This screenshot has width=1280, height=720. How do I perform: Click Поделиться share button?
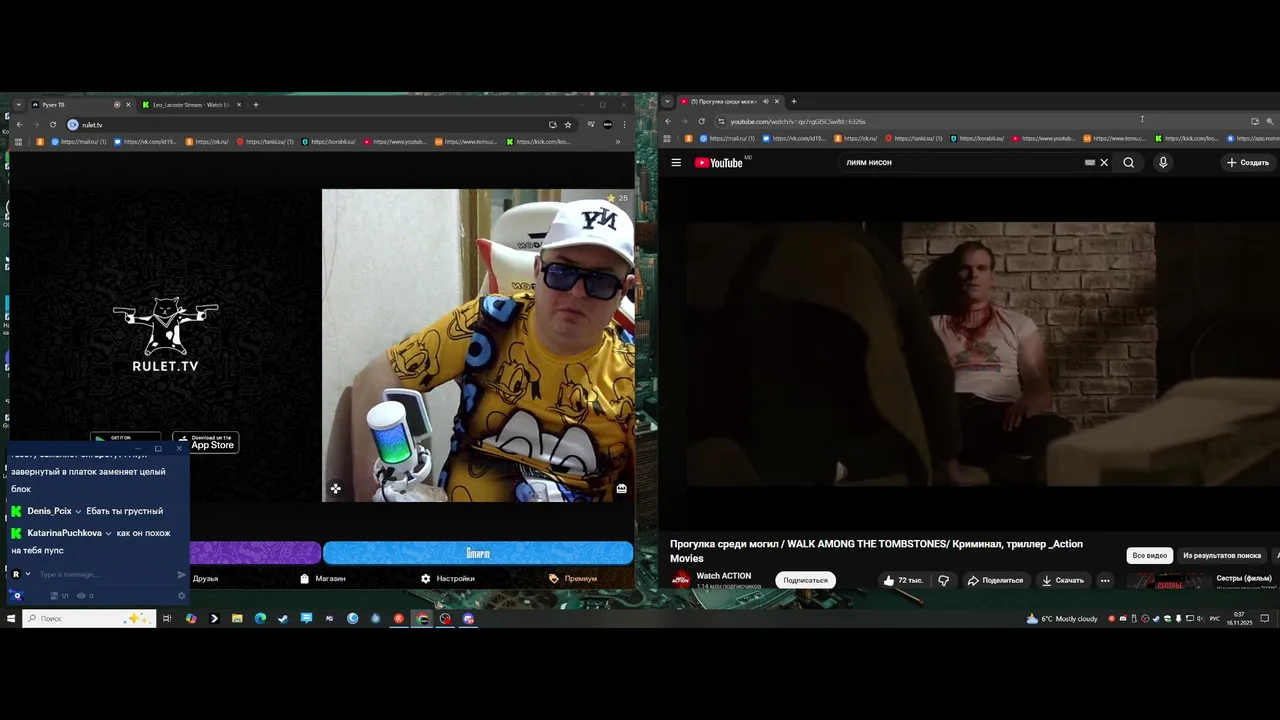995,580
